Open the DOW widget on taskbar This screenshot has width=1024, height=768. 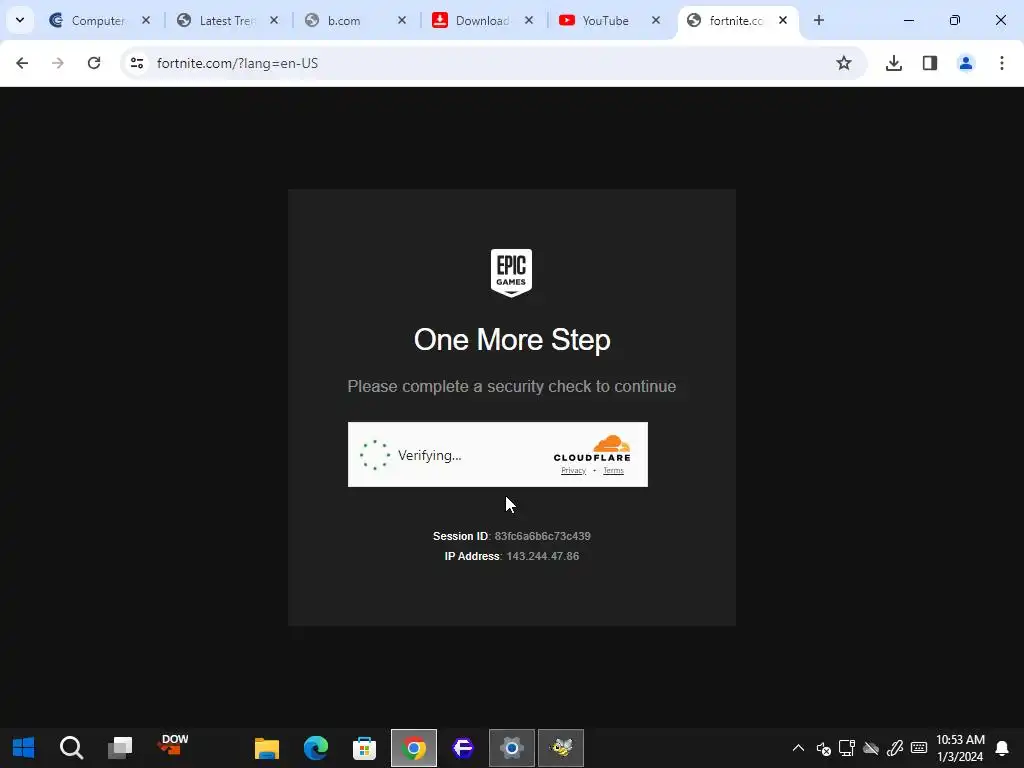point(173,744)
